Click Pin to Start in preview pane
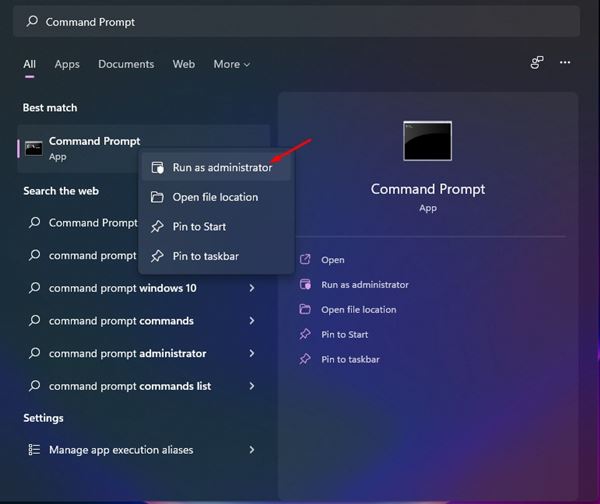 pyautogui.click(x=344, y=334)
